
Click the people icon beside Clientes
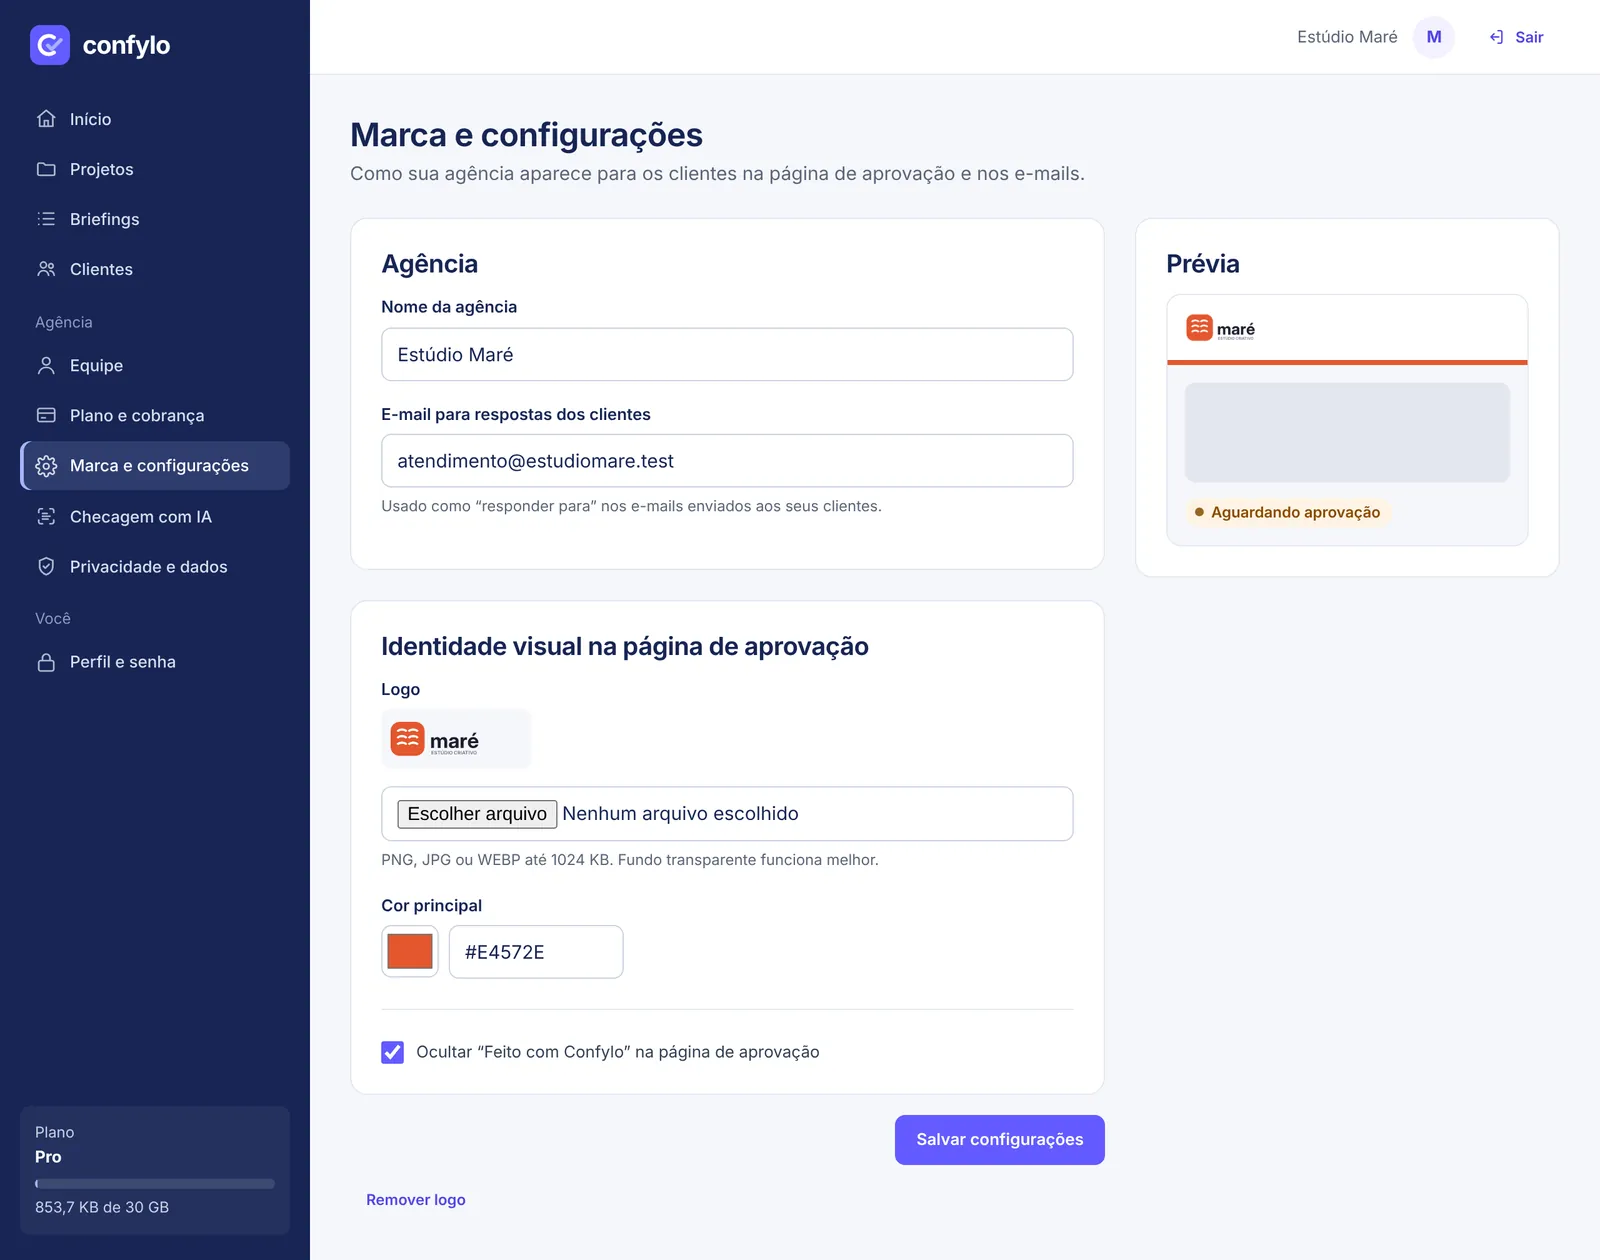[x=46, y=269]
